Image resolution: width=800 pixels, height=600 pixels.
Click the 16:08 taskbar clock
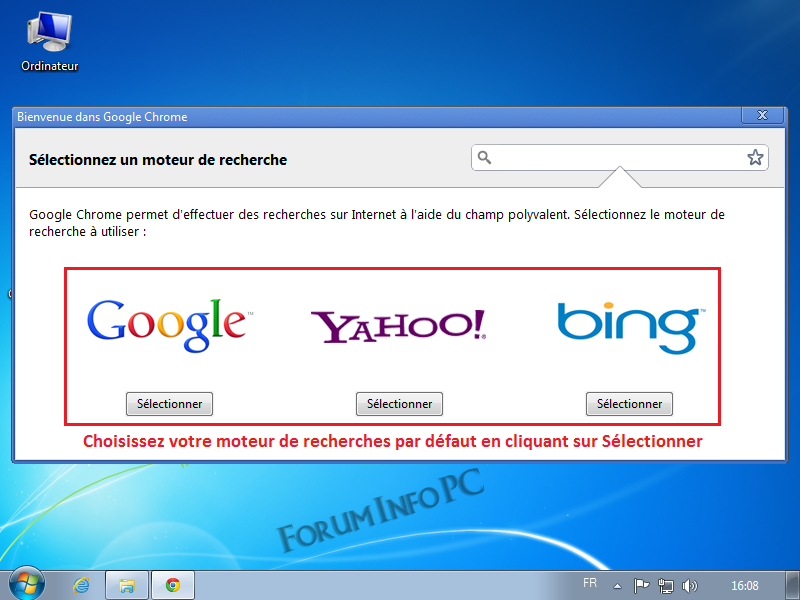(x=745, y=586)
